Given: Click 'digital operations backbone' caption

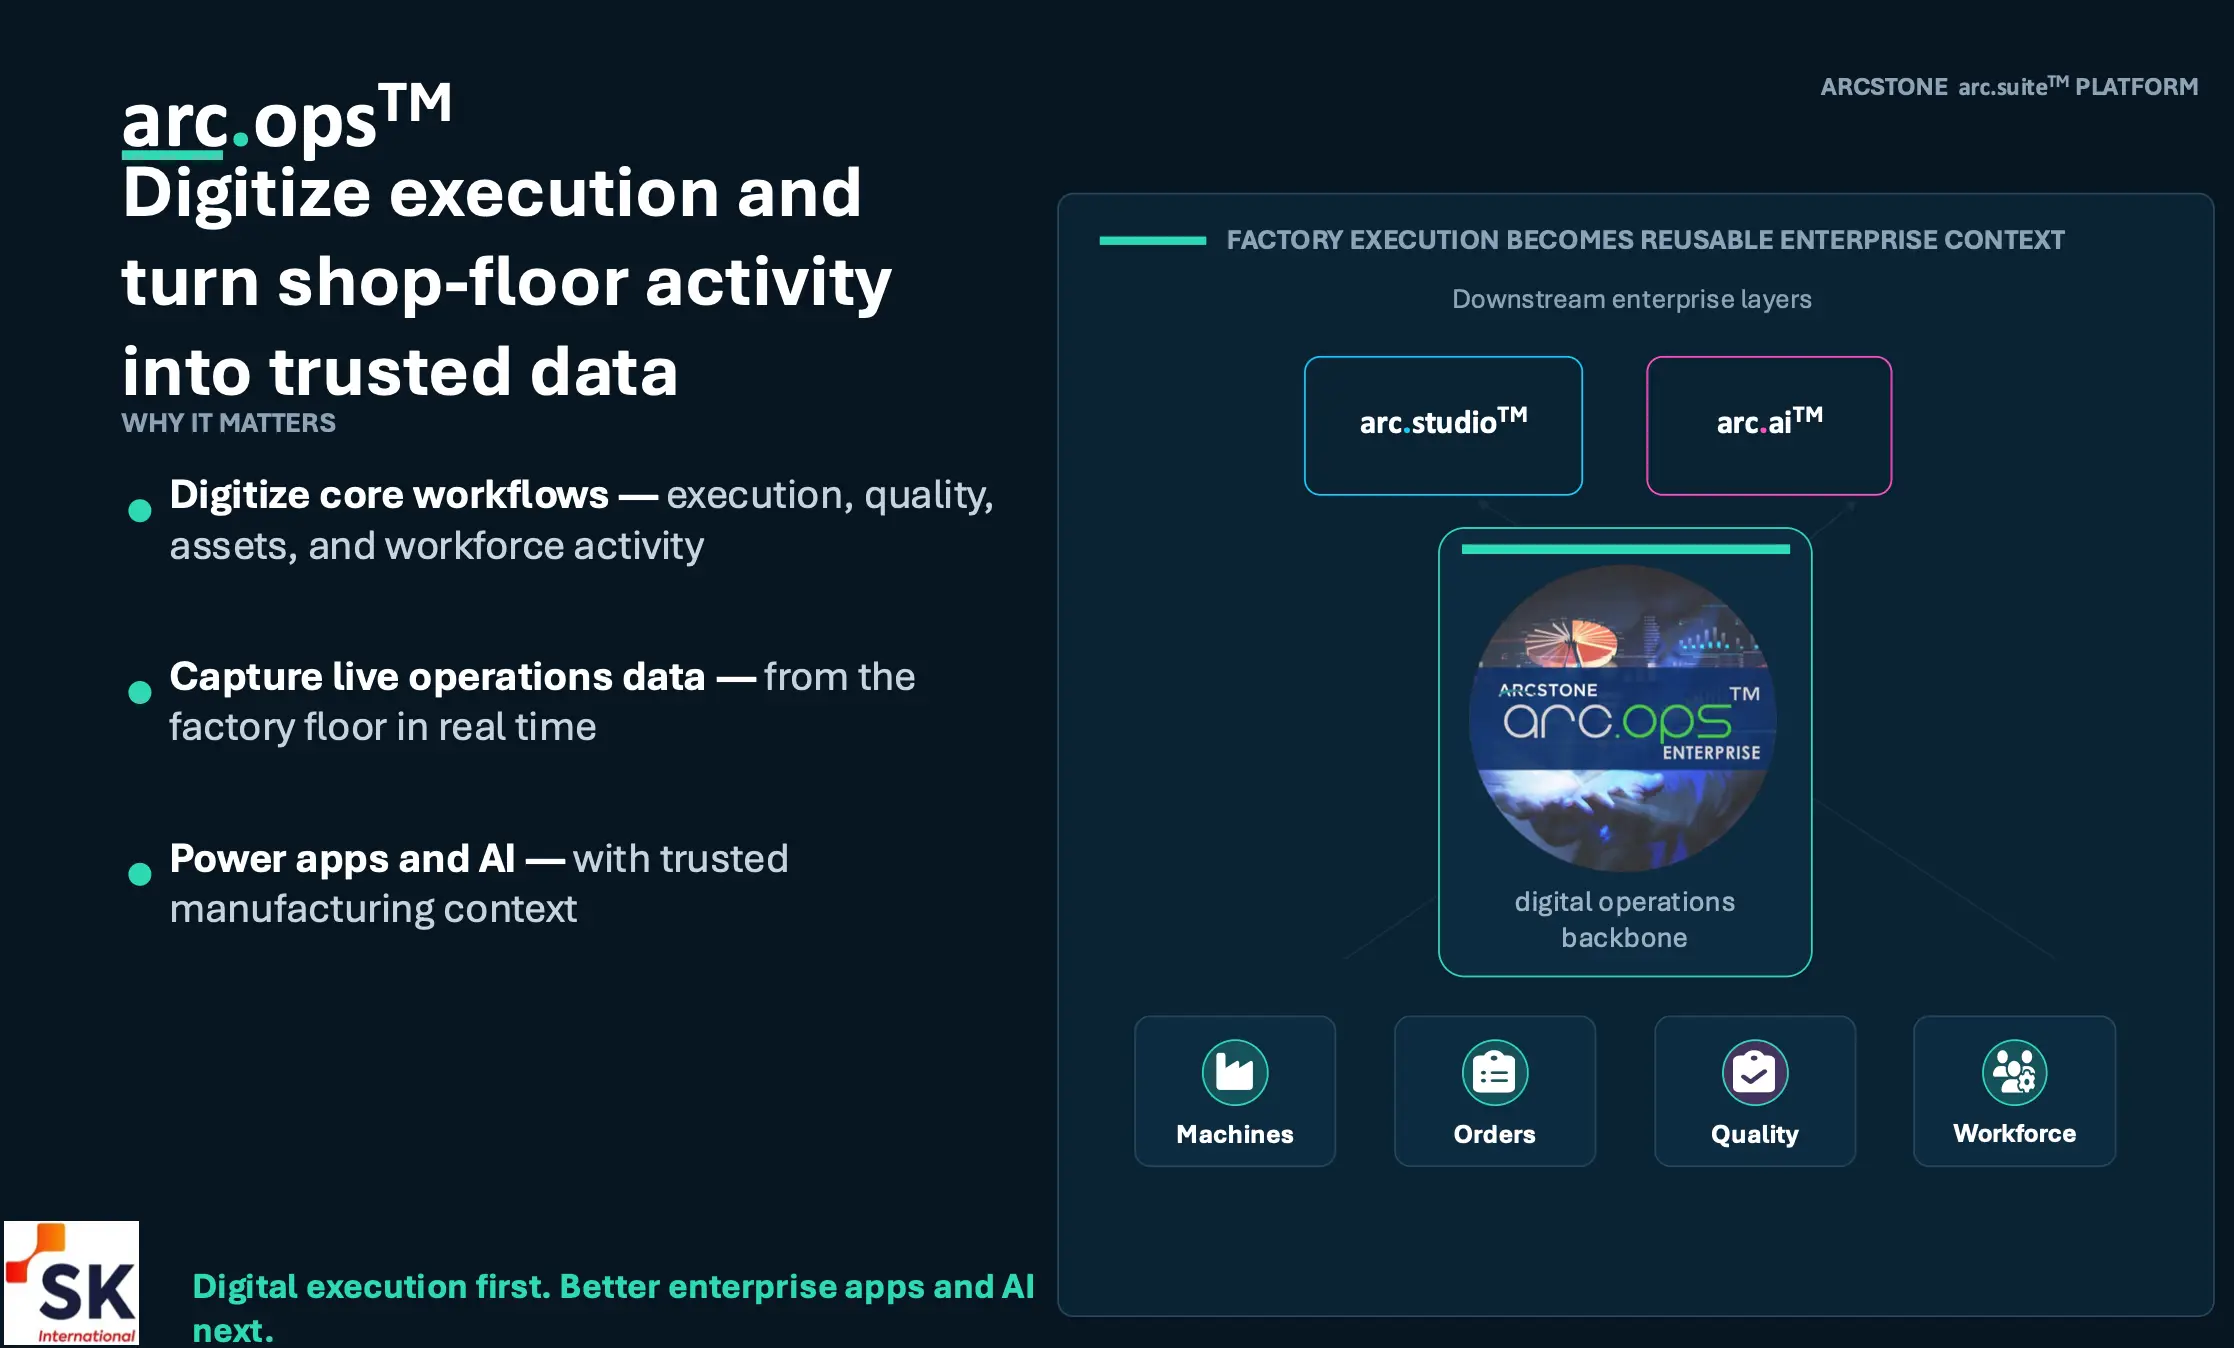Looking at the screenshot, I should [x=1625, y=919].
